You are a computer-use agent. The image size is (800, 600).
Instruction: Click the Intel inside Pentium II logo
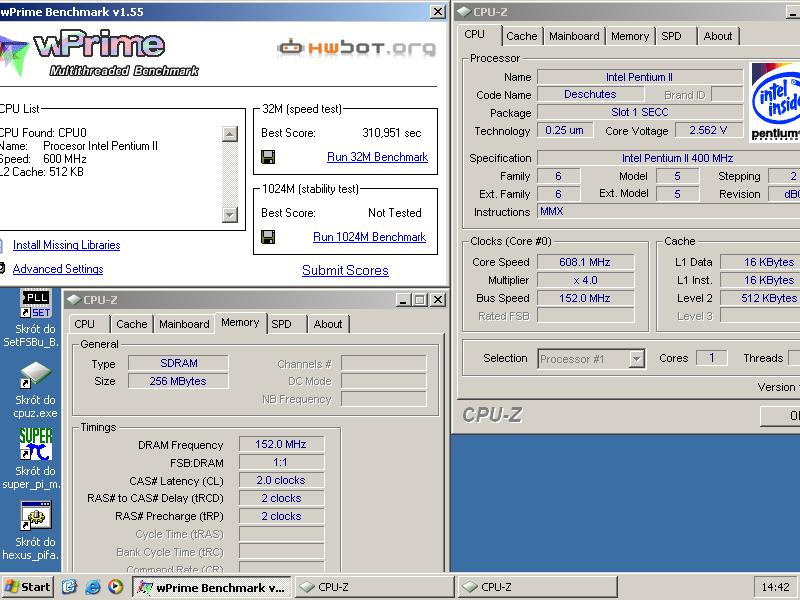tap(775, 102)
